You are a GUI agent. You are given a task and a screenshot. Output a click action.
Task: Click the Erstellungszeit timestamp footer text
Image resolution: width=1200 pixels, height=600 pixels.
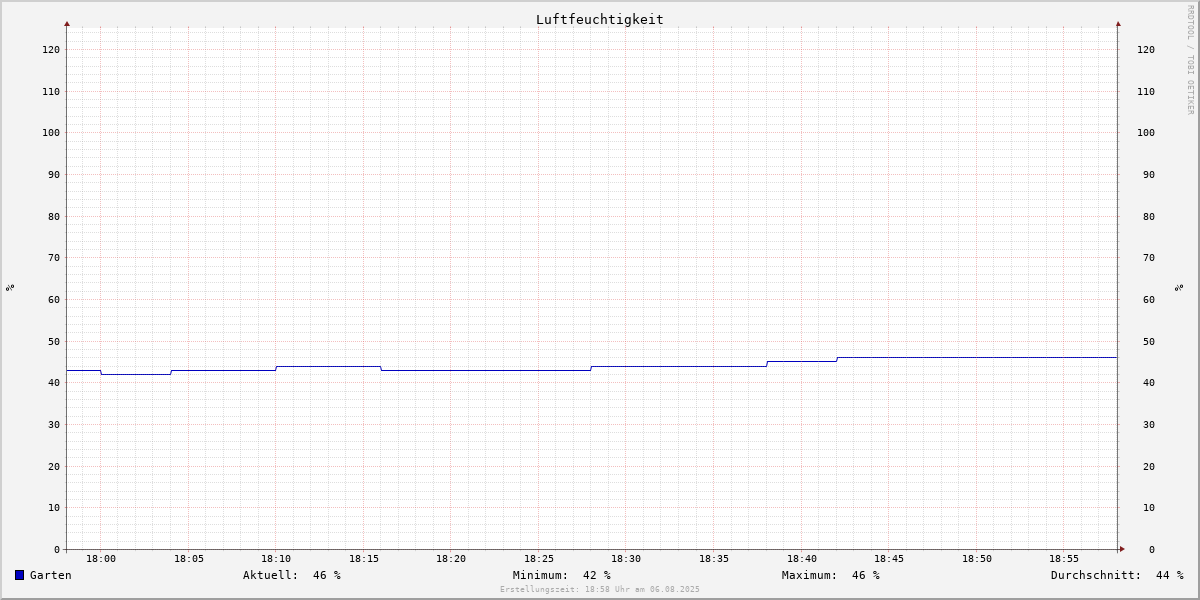click(600, 590)
